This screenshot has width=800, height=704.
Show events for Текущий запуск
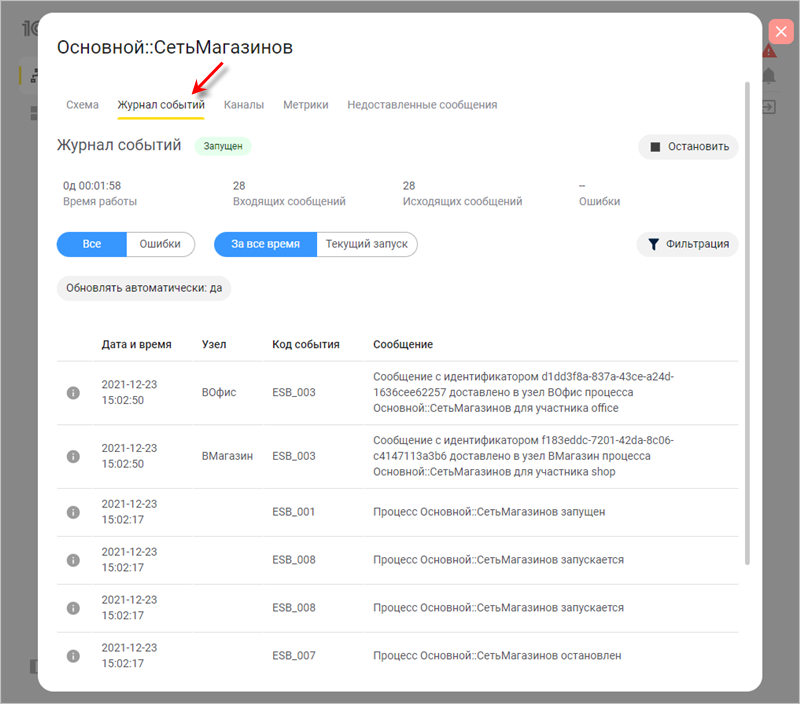pyautogui.click(x=366, y=244)
